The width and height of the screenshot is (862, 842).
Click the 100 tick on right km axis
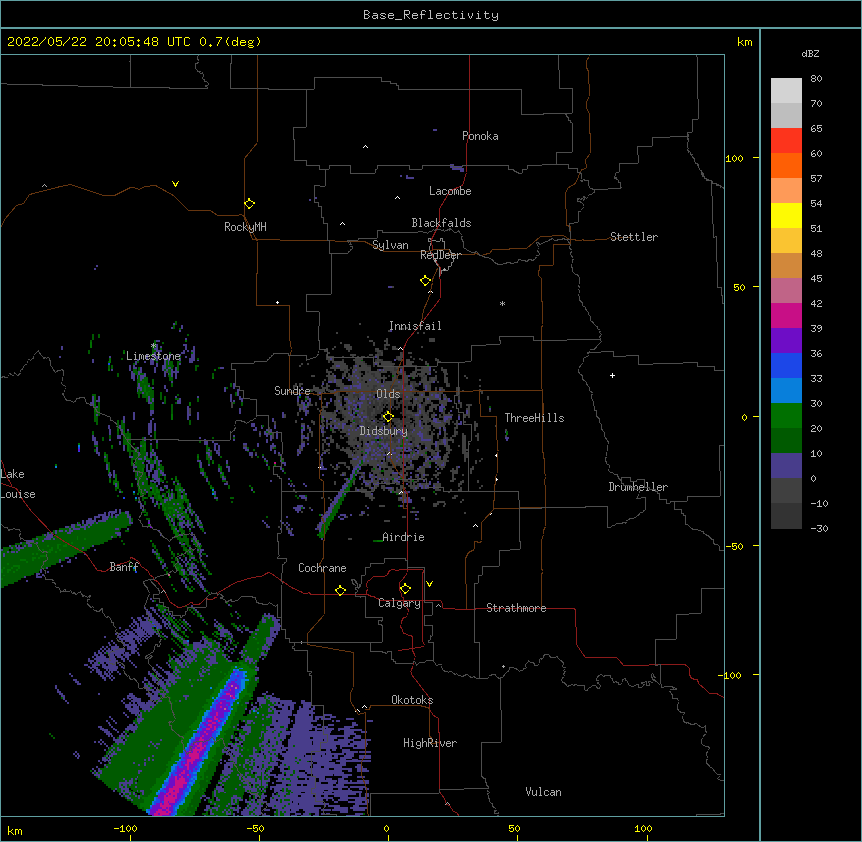coord(734,159)
